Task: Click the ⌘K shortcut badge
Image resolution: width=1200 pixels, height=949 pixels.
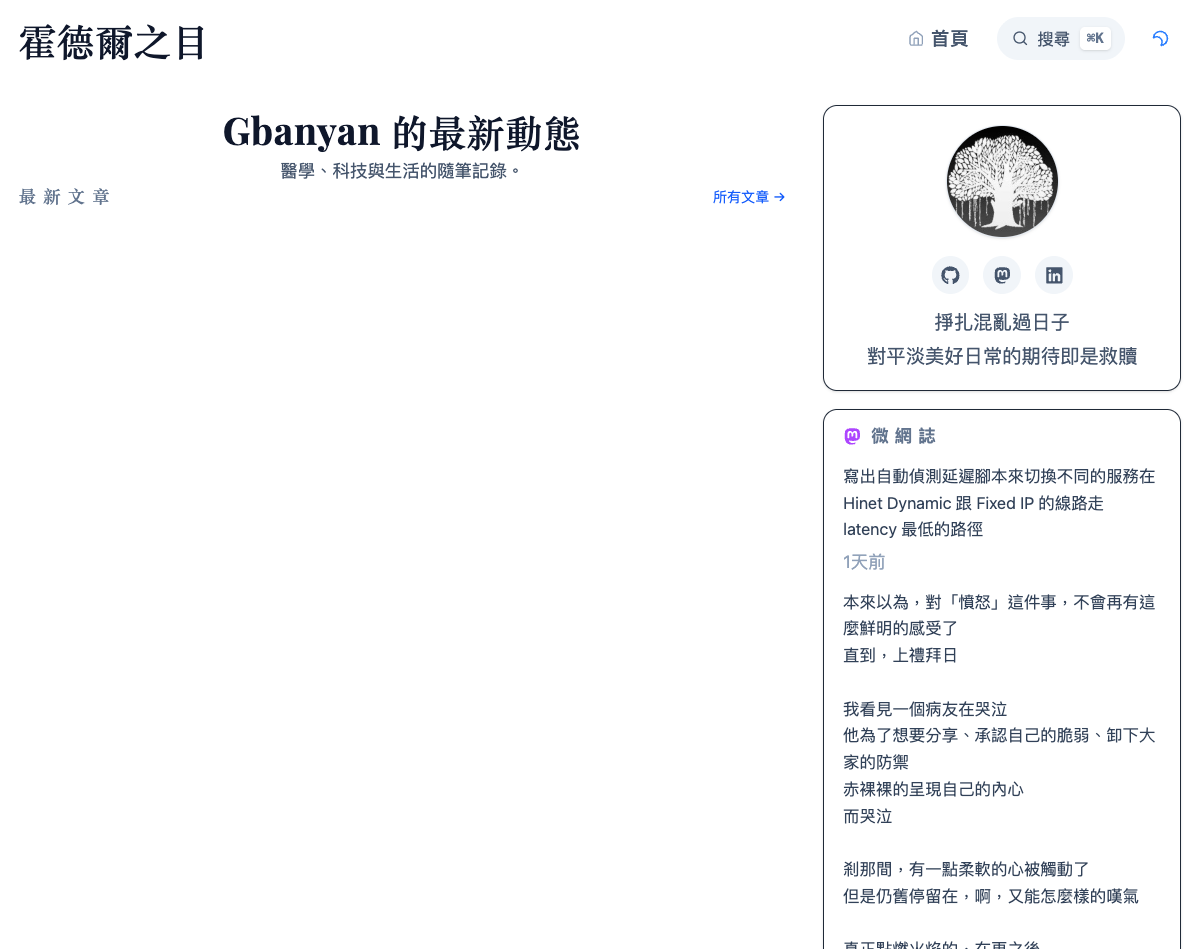Action: coord(1095,39)
